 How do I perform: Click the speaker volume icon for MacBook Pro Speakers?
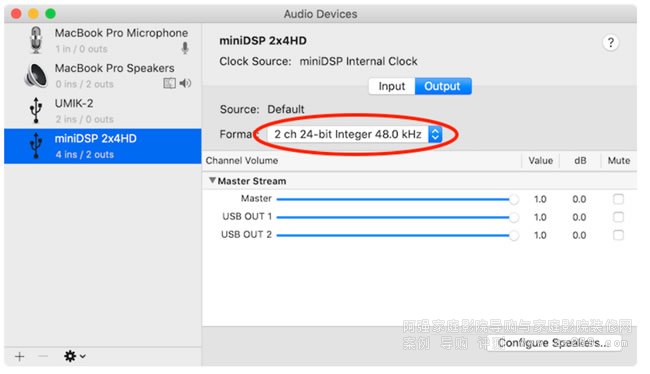pyautogui.click(x=185, y=83)
